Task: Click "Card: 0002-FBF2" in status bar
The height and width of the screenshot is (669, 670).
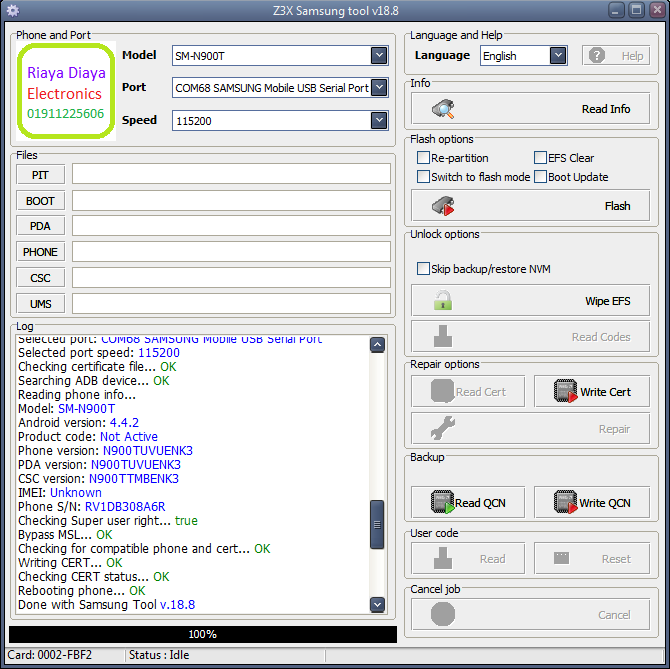Action: 50,655
